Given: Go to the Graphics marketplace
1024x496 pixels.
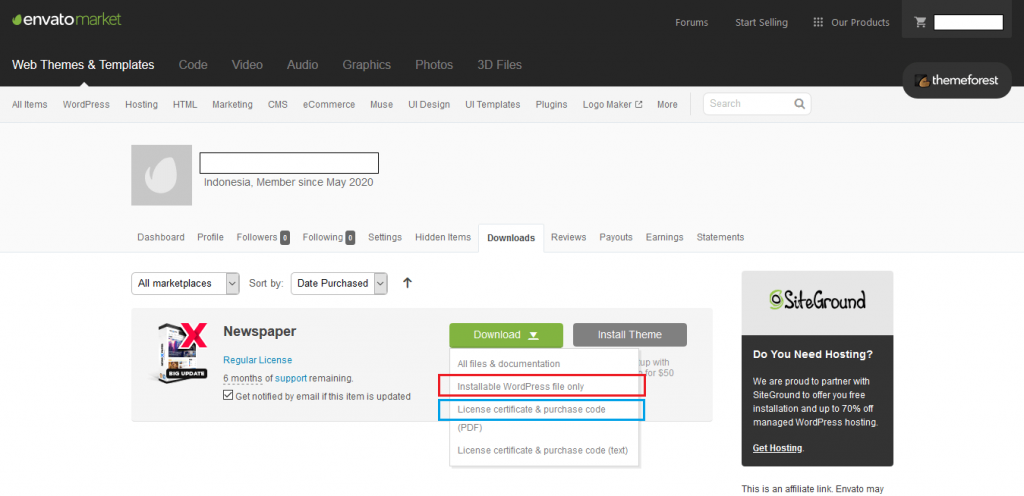Looking at the screenshot, I should click(366, 65).
